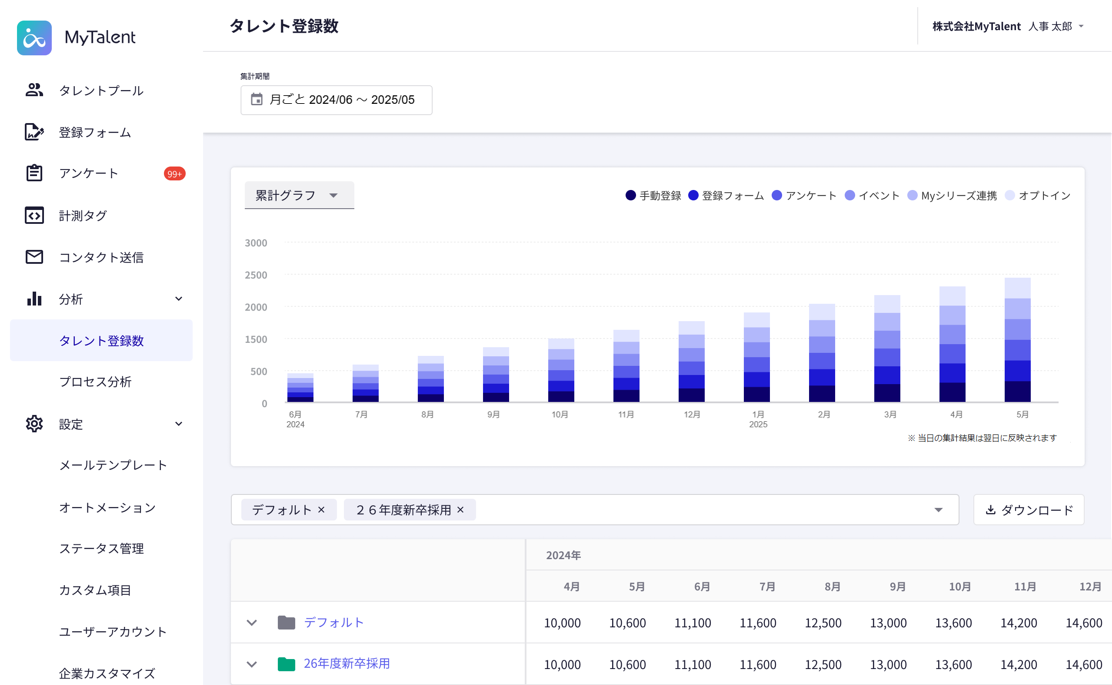Click the コンタクト送信 mail icon
This screenshot has width=1112, height=685.
click(34, 257)
